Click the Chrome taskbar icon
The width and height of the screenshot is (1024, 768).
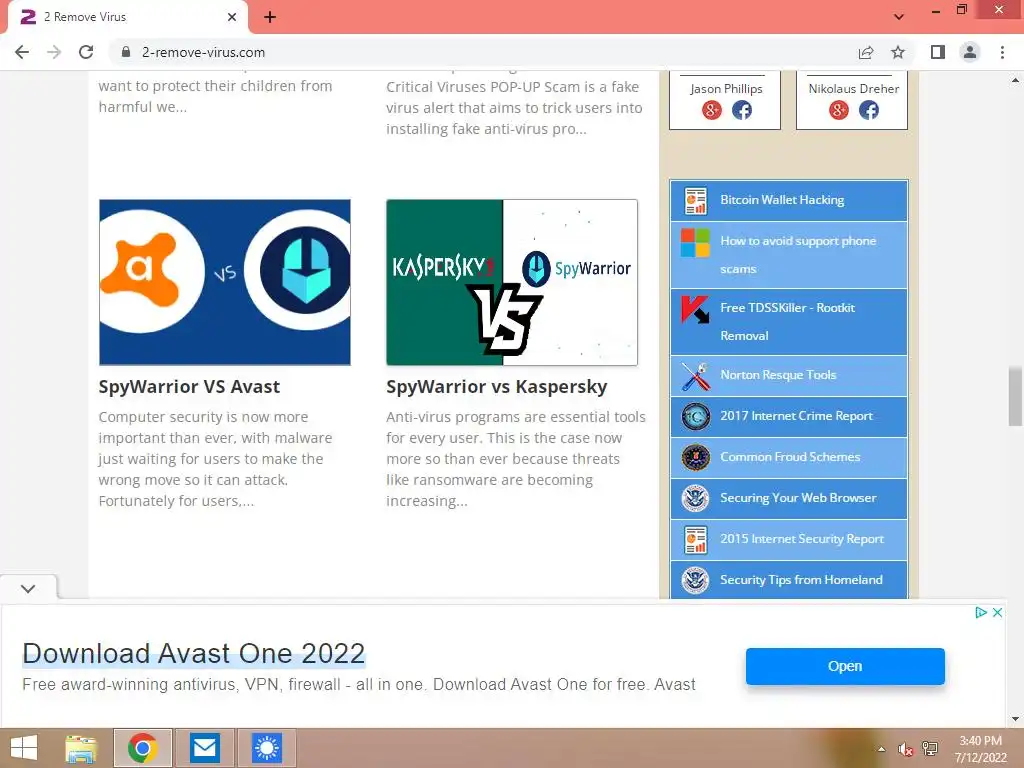(x=143, y=748)
